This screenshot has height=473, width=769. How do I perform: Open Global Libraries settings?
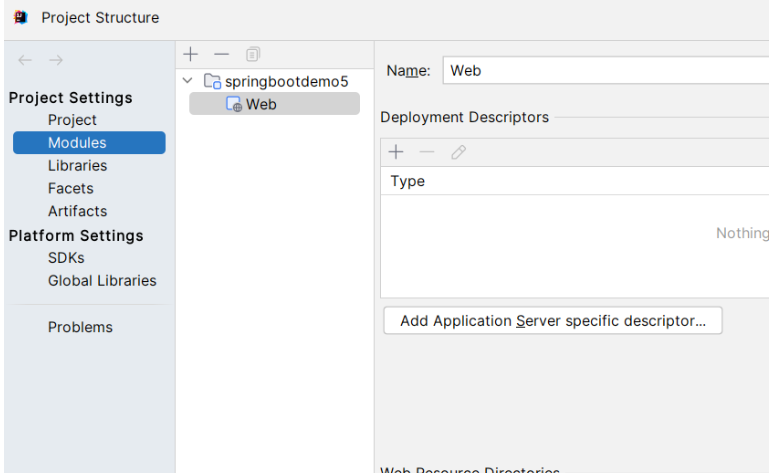[x=102, y=281]
